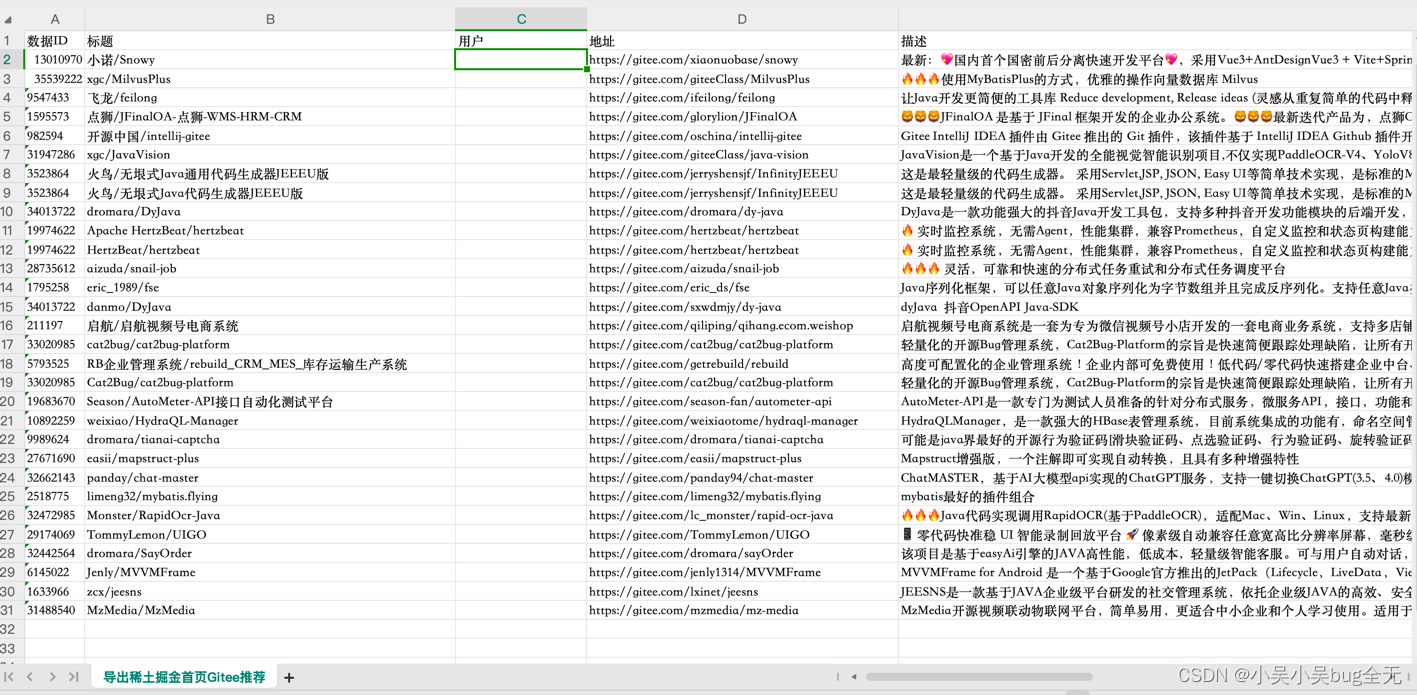Go to previous sheet using arrow
The height and width of the screenshot is (695, 1417).
pyautogui.click(x=30, y=677)
